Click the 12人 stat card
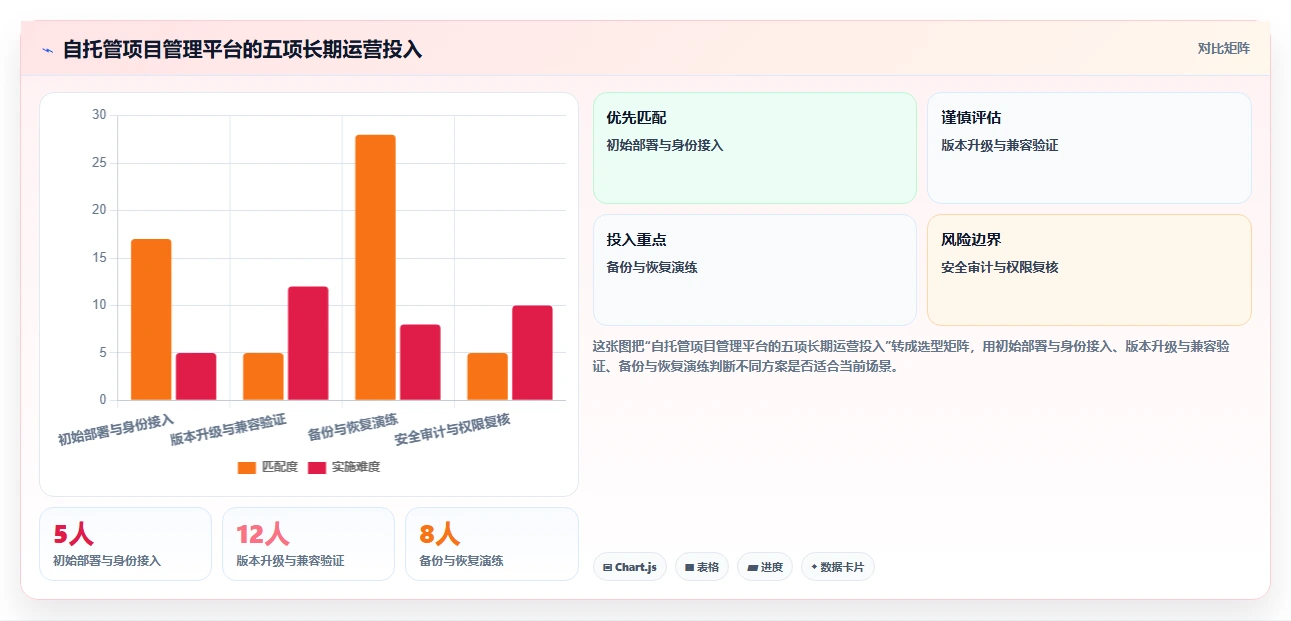 (308, 544)
